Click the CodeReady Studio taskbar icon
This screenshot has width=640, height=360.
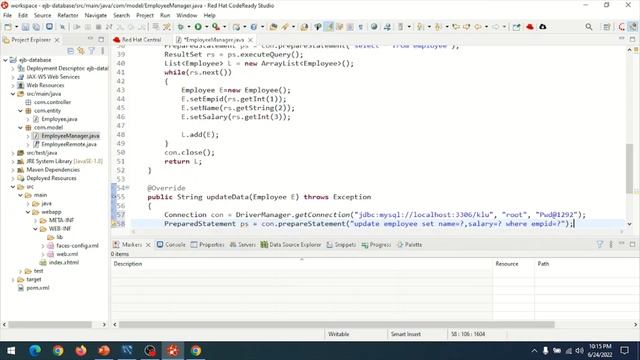pos(173,351)
